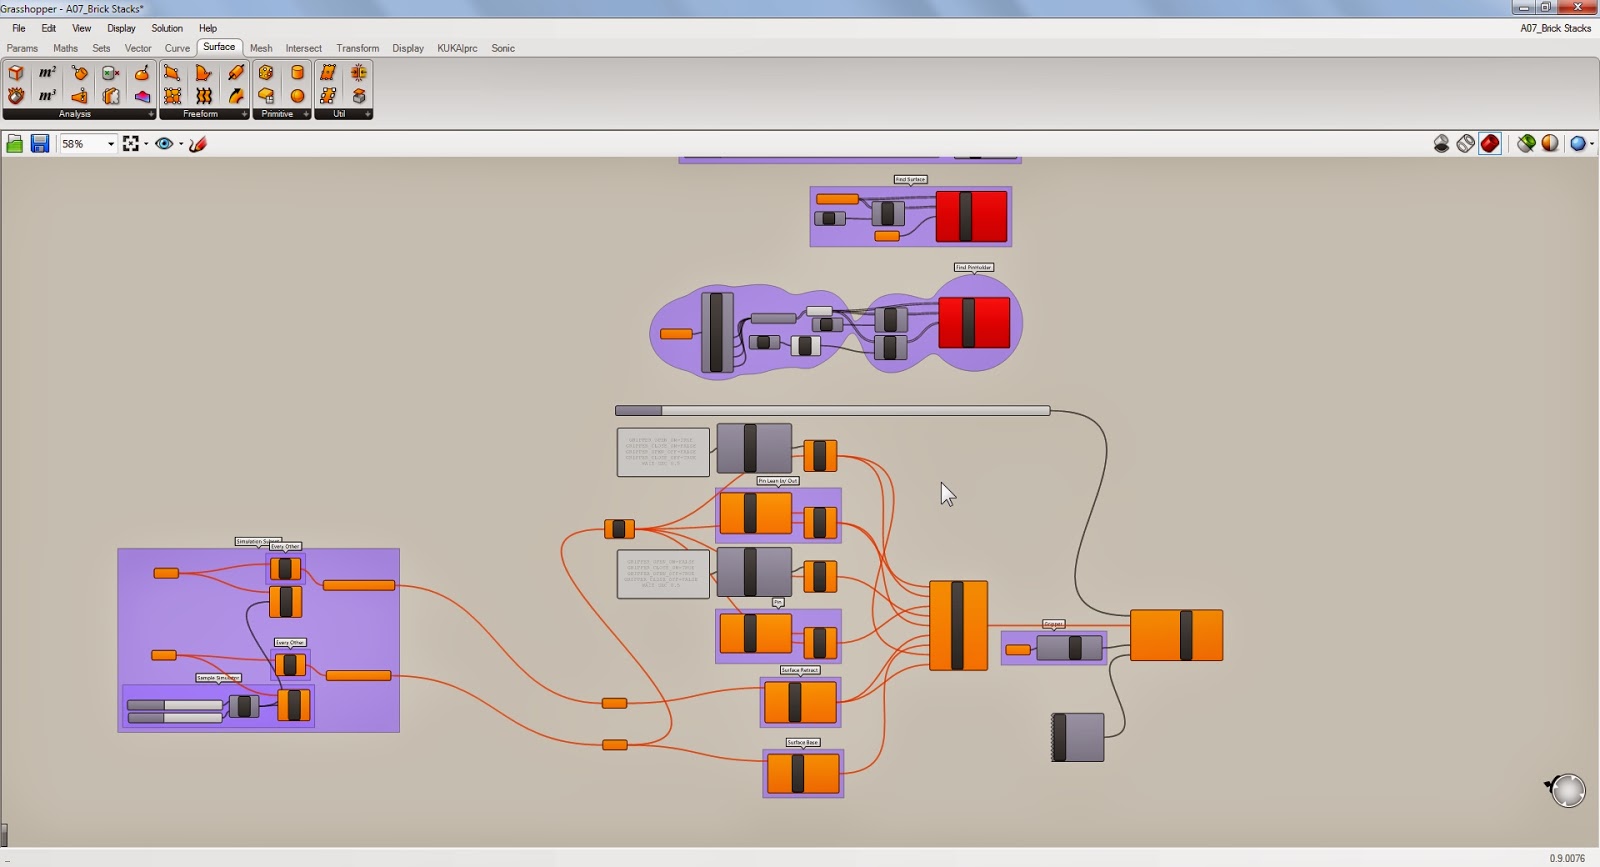The width and height of the screenshot is (1600, 867).
Task: Click upper slider in Sample Simulation group
Action: point(175,705)
